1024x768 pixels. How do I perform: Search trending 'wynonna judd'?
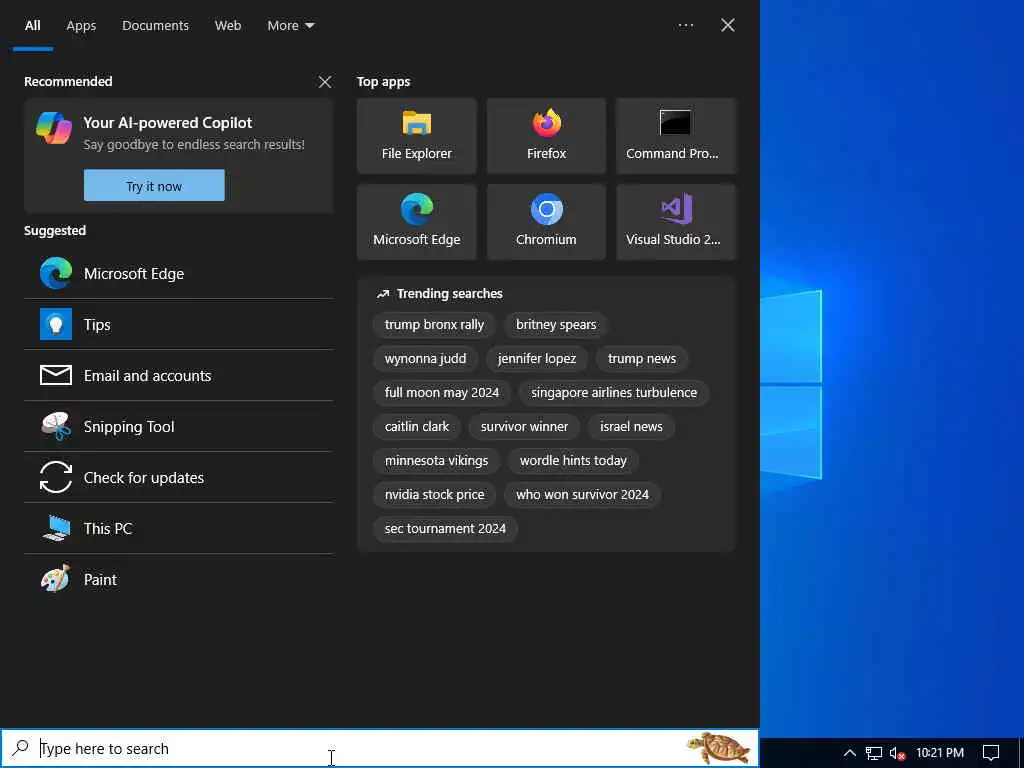click(x=425, y=359)
